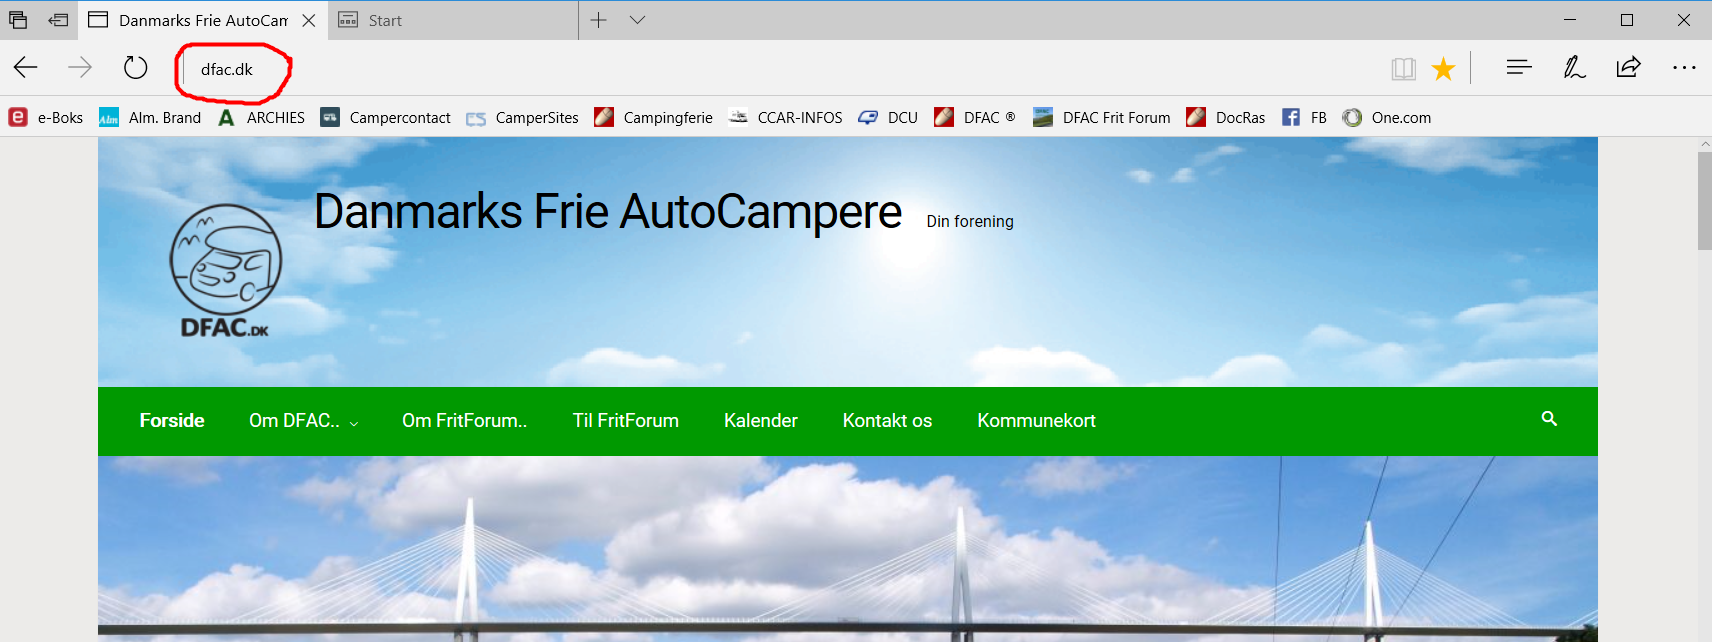Screen dimensions: 1712x642
Task: Select the Forside menu item
Action: 172,421
